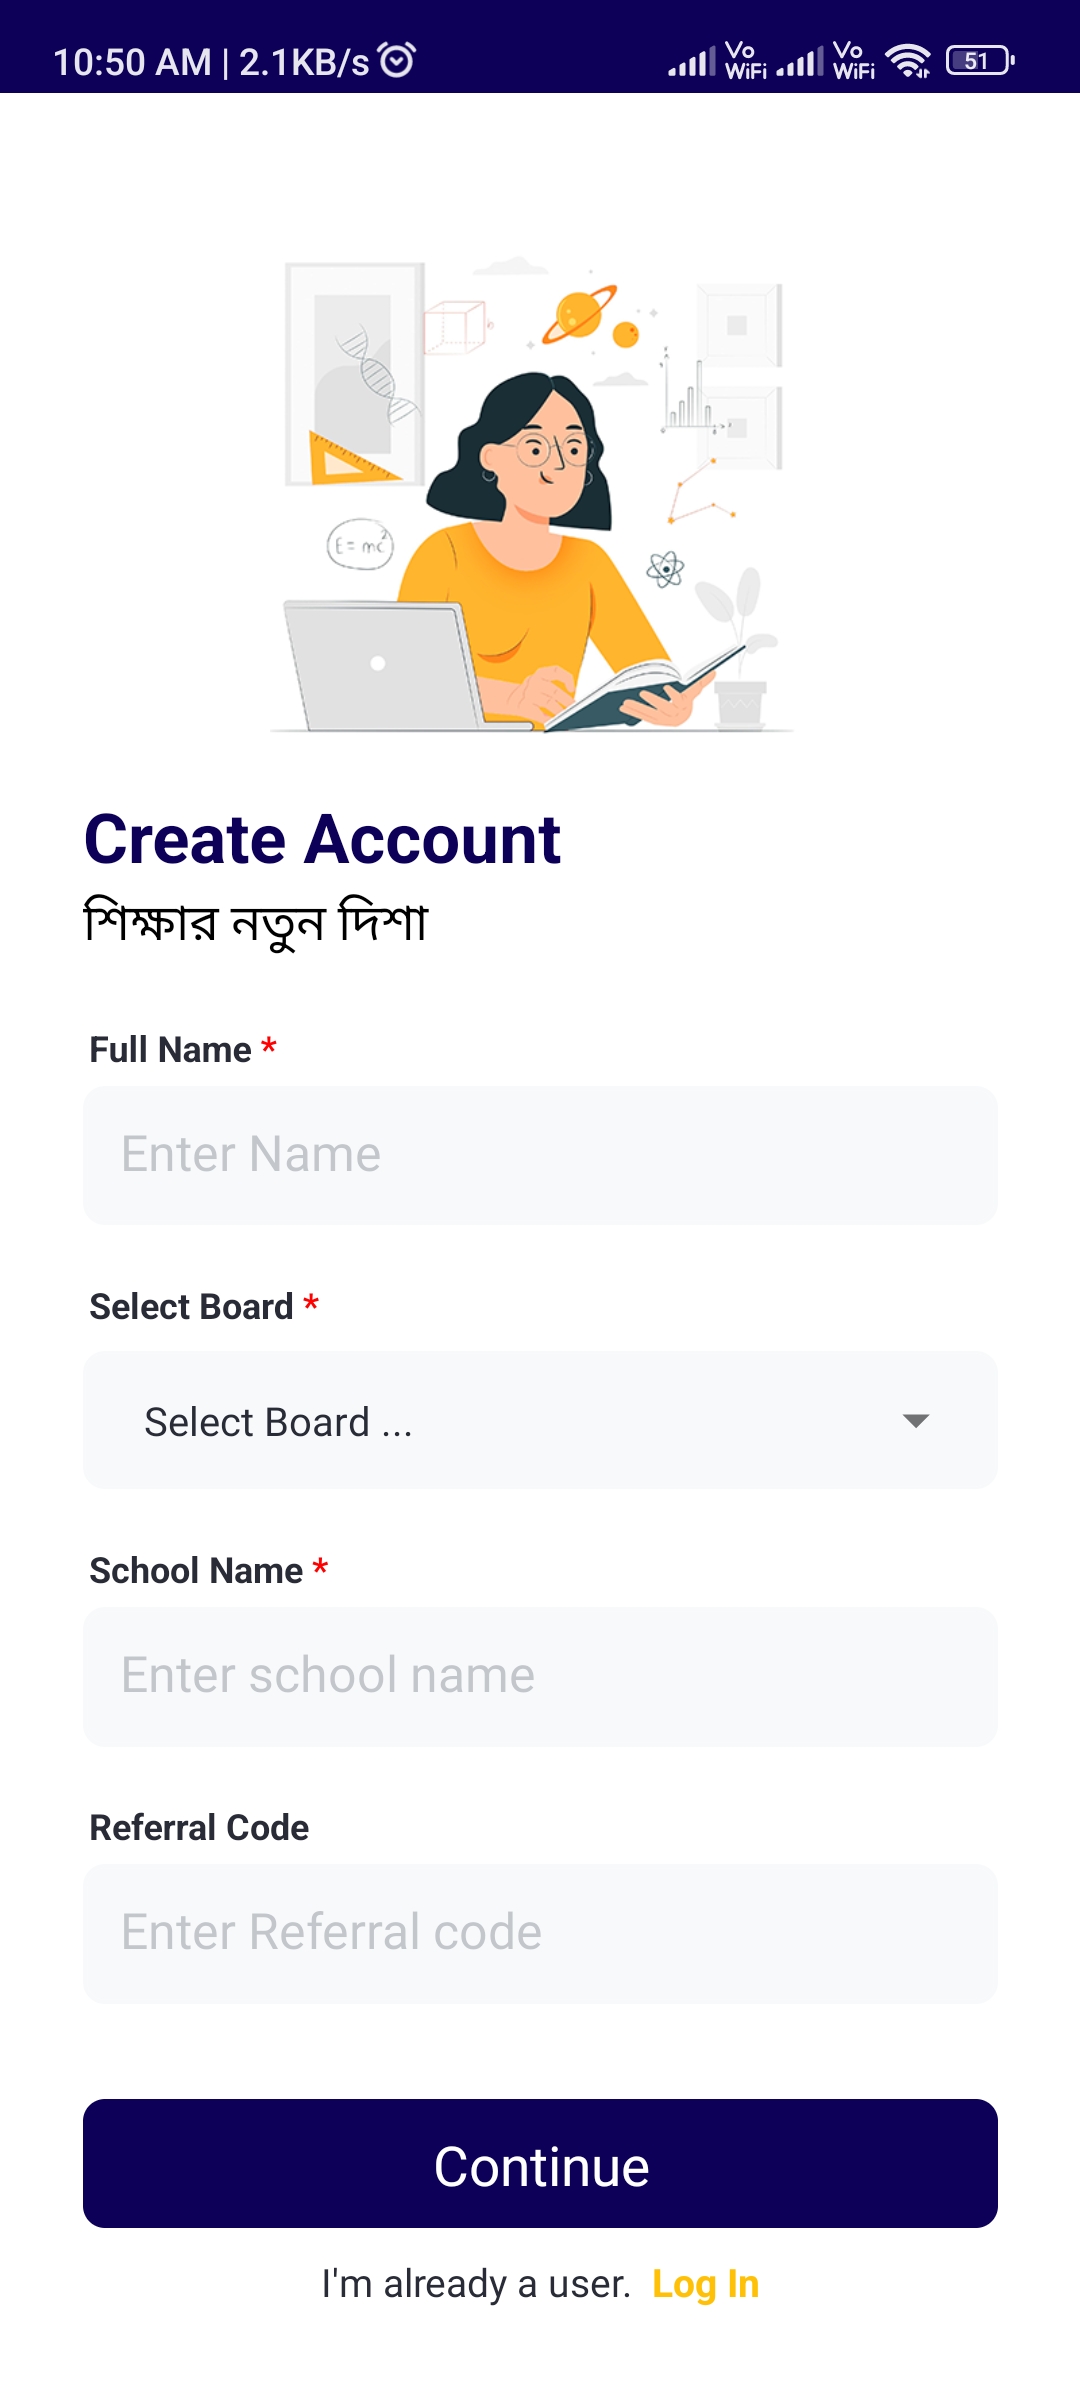Tap the first cellular signal bars
The image size is (1080, 2400).
(692, 62)
